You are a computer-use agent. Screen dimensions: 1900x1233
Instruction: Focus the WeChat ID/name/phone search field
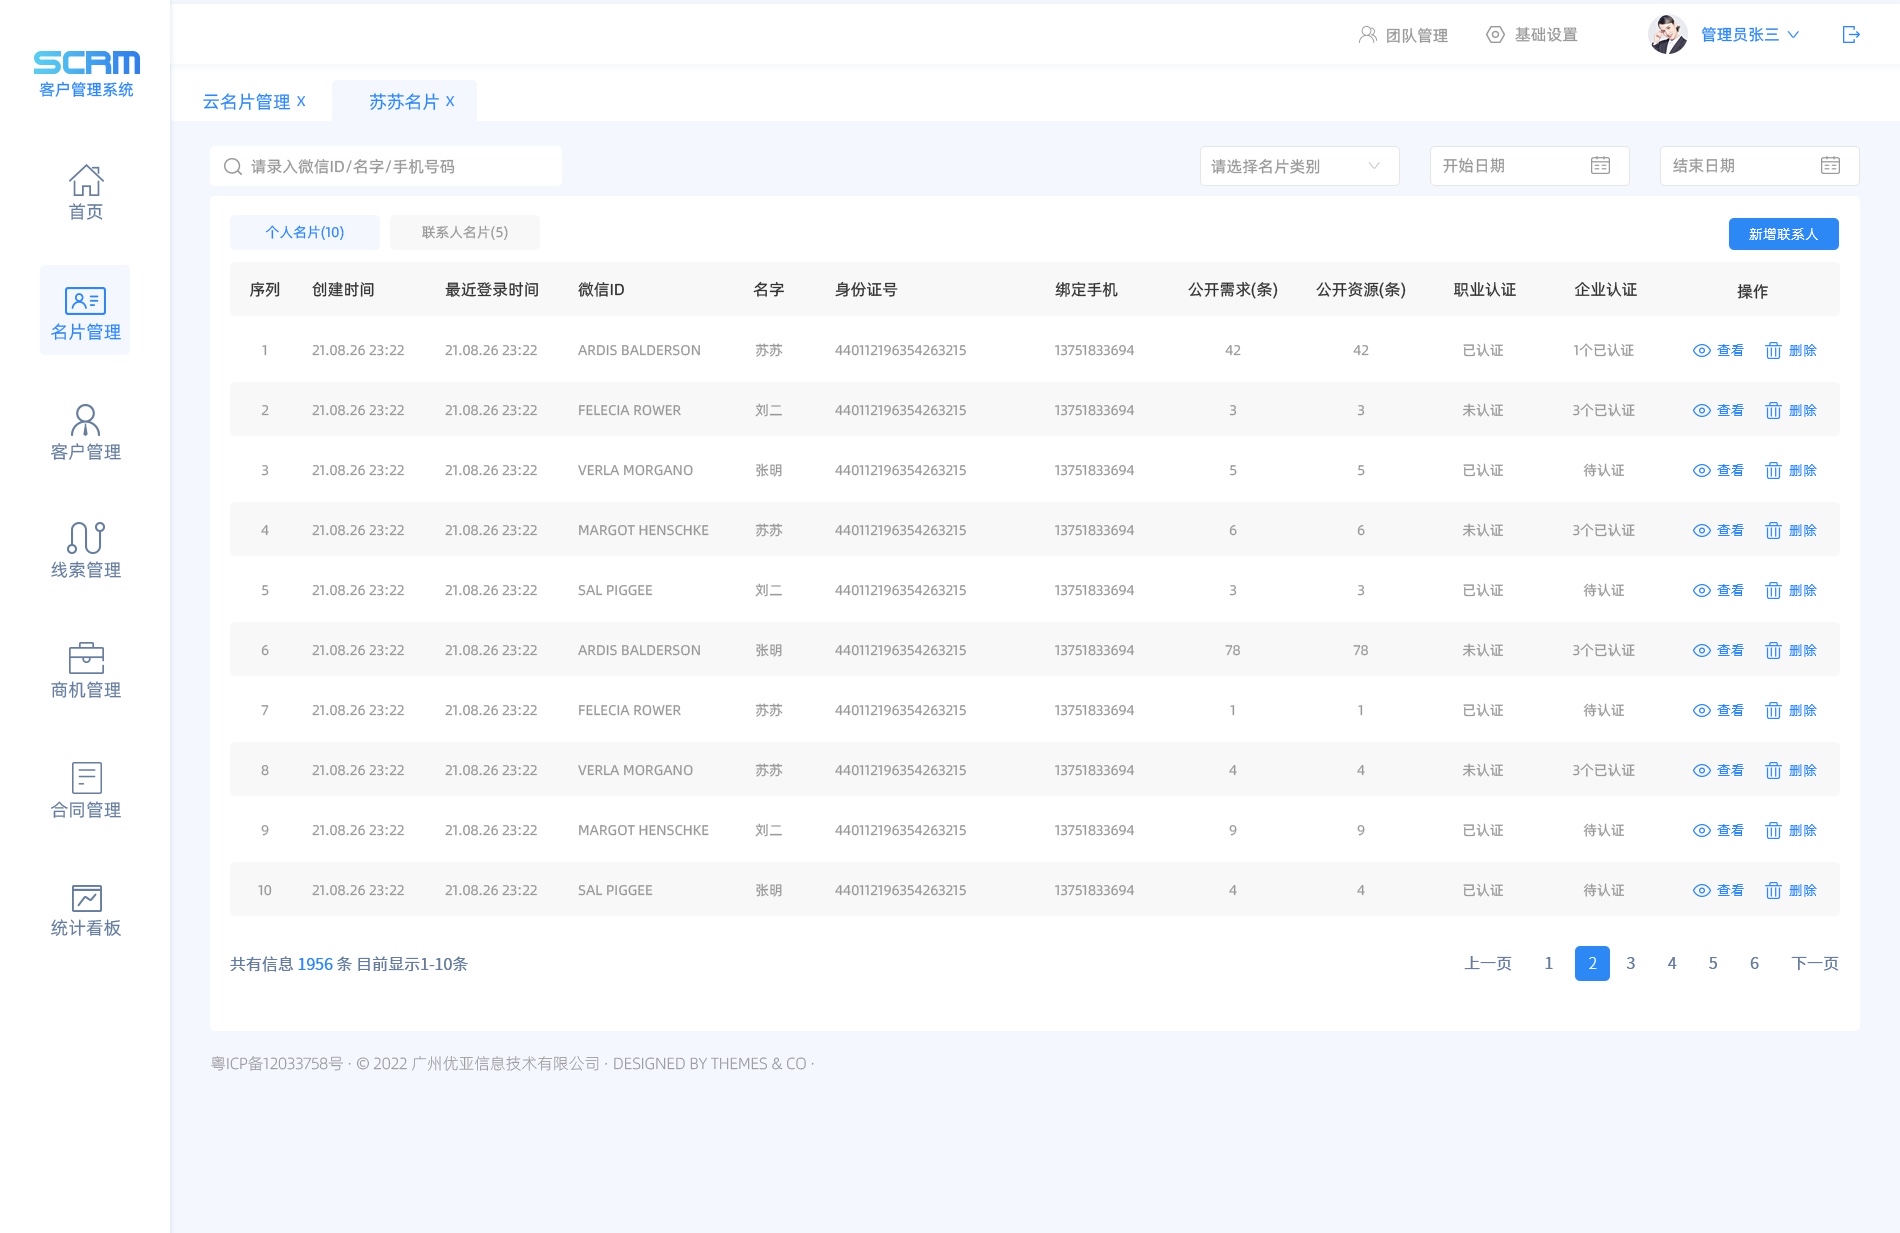pyautogui.click(x=386, y=166)
